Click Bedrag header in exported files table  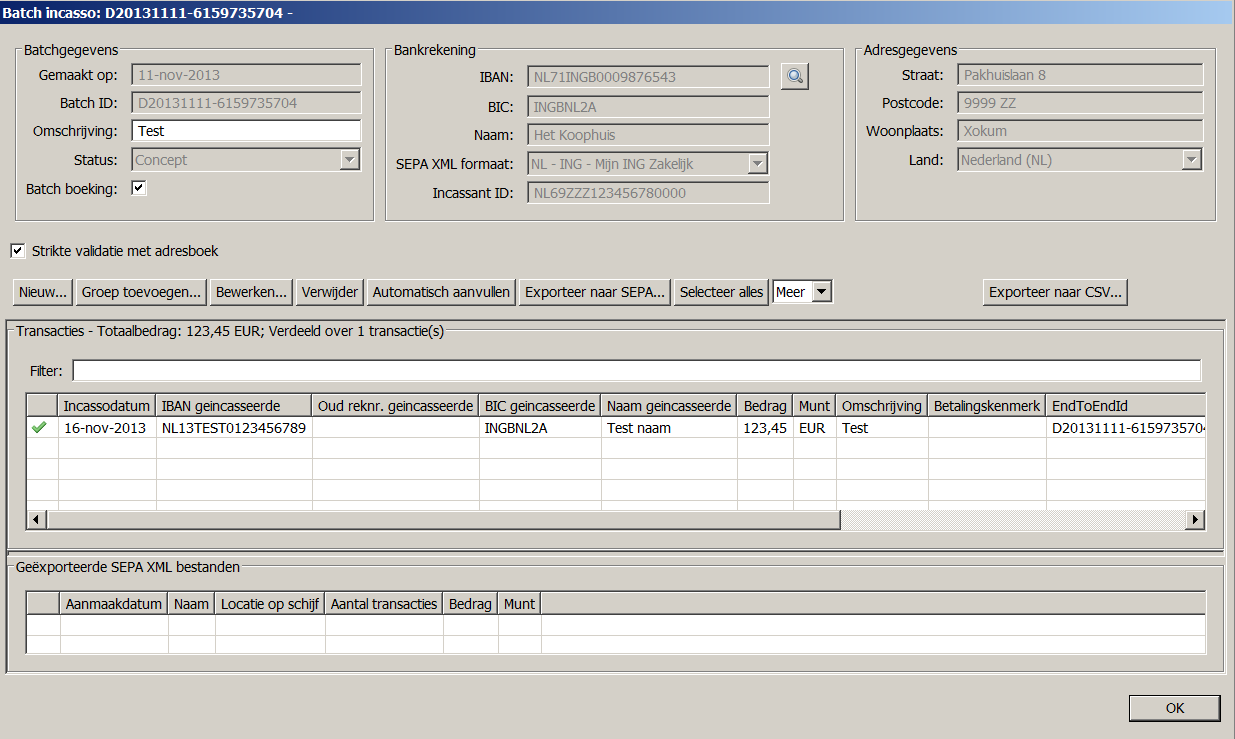pyautogui.click(x=470, y=603)
